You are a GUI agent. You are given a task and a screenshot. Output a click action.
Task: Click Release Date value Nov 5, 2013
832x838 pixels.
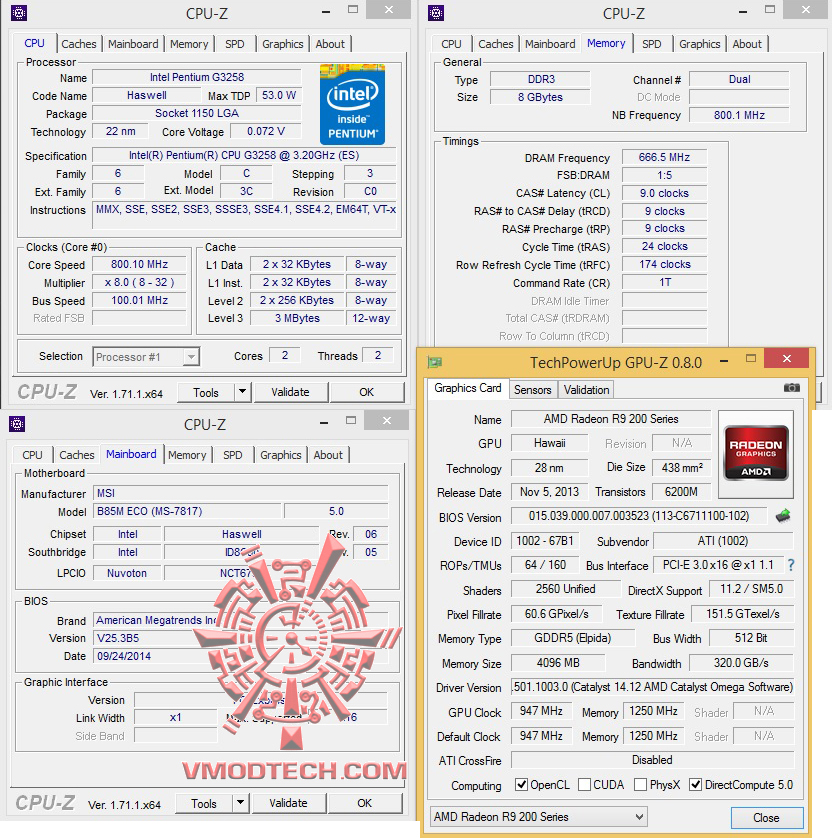click(549, 492)
